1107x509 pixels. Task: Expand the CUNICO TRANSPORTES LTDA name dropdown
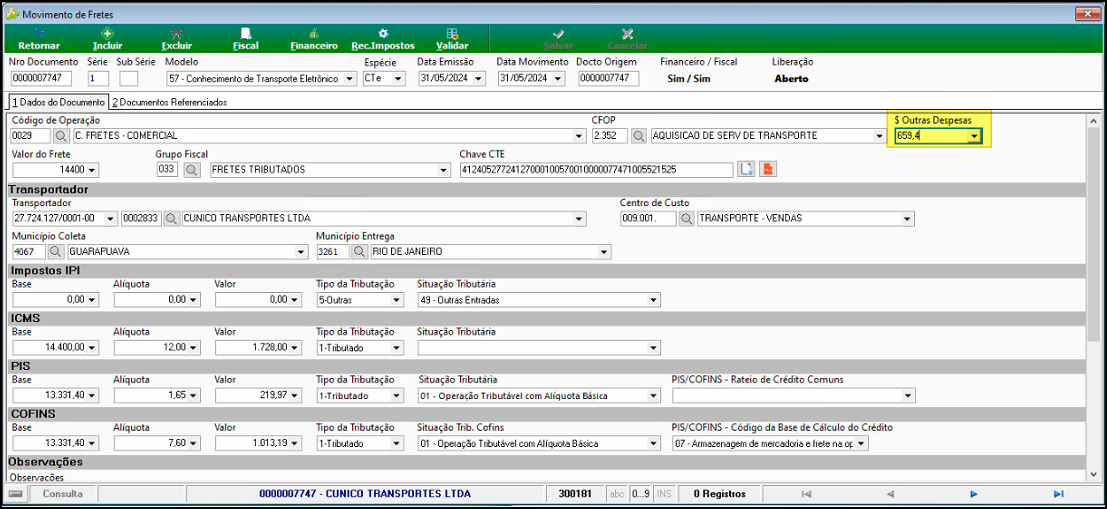(x=580, y=219)
